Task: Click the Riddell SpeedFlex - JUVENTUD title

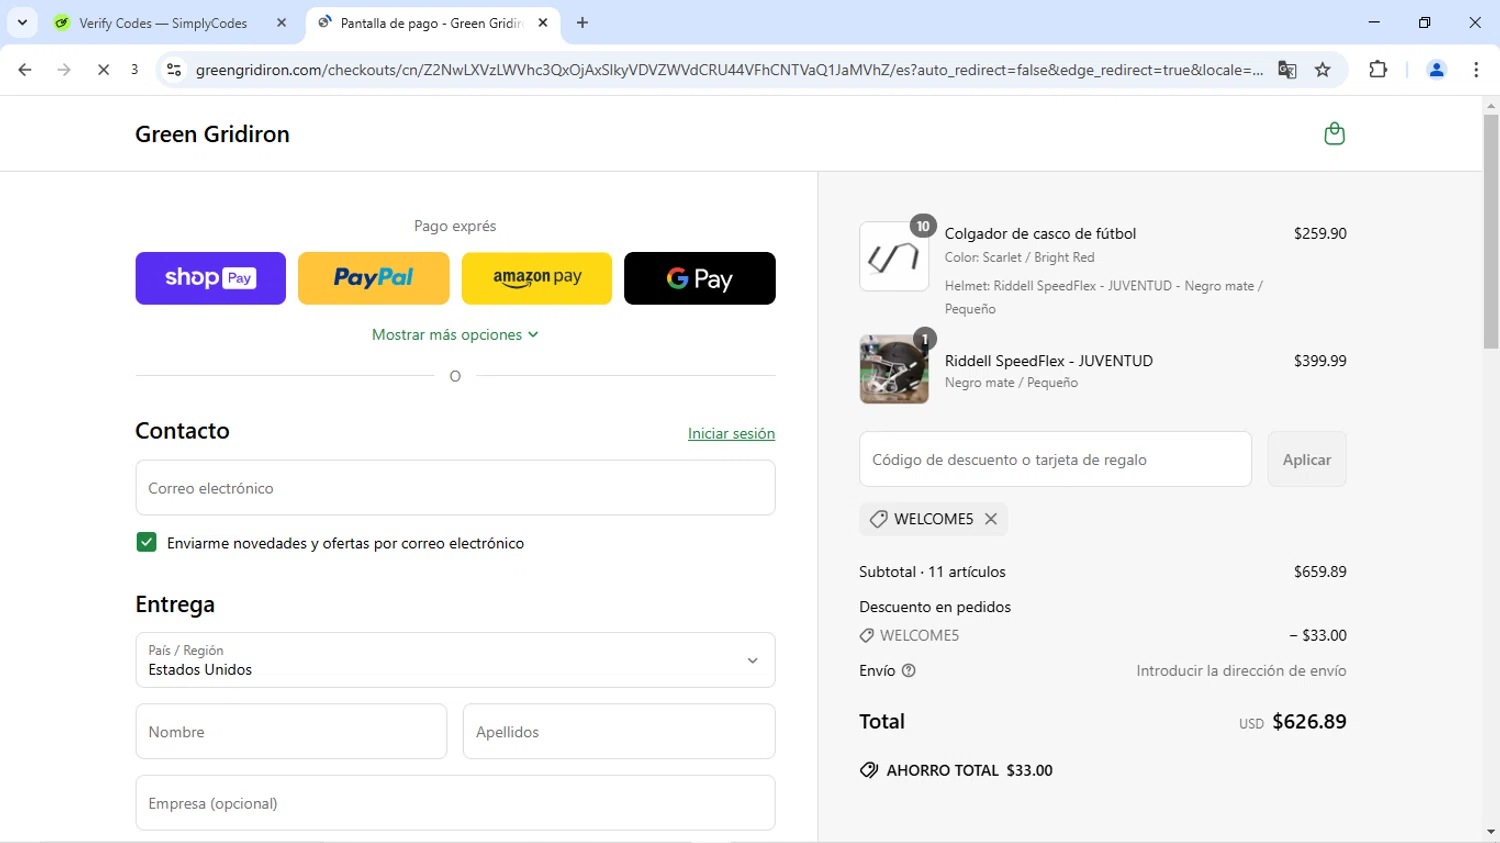Action: (x=1049, y=361)
